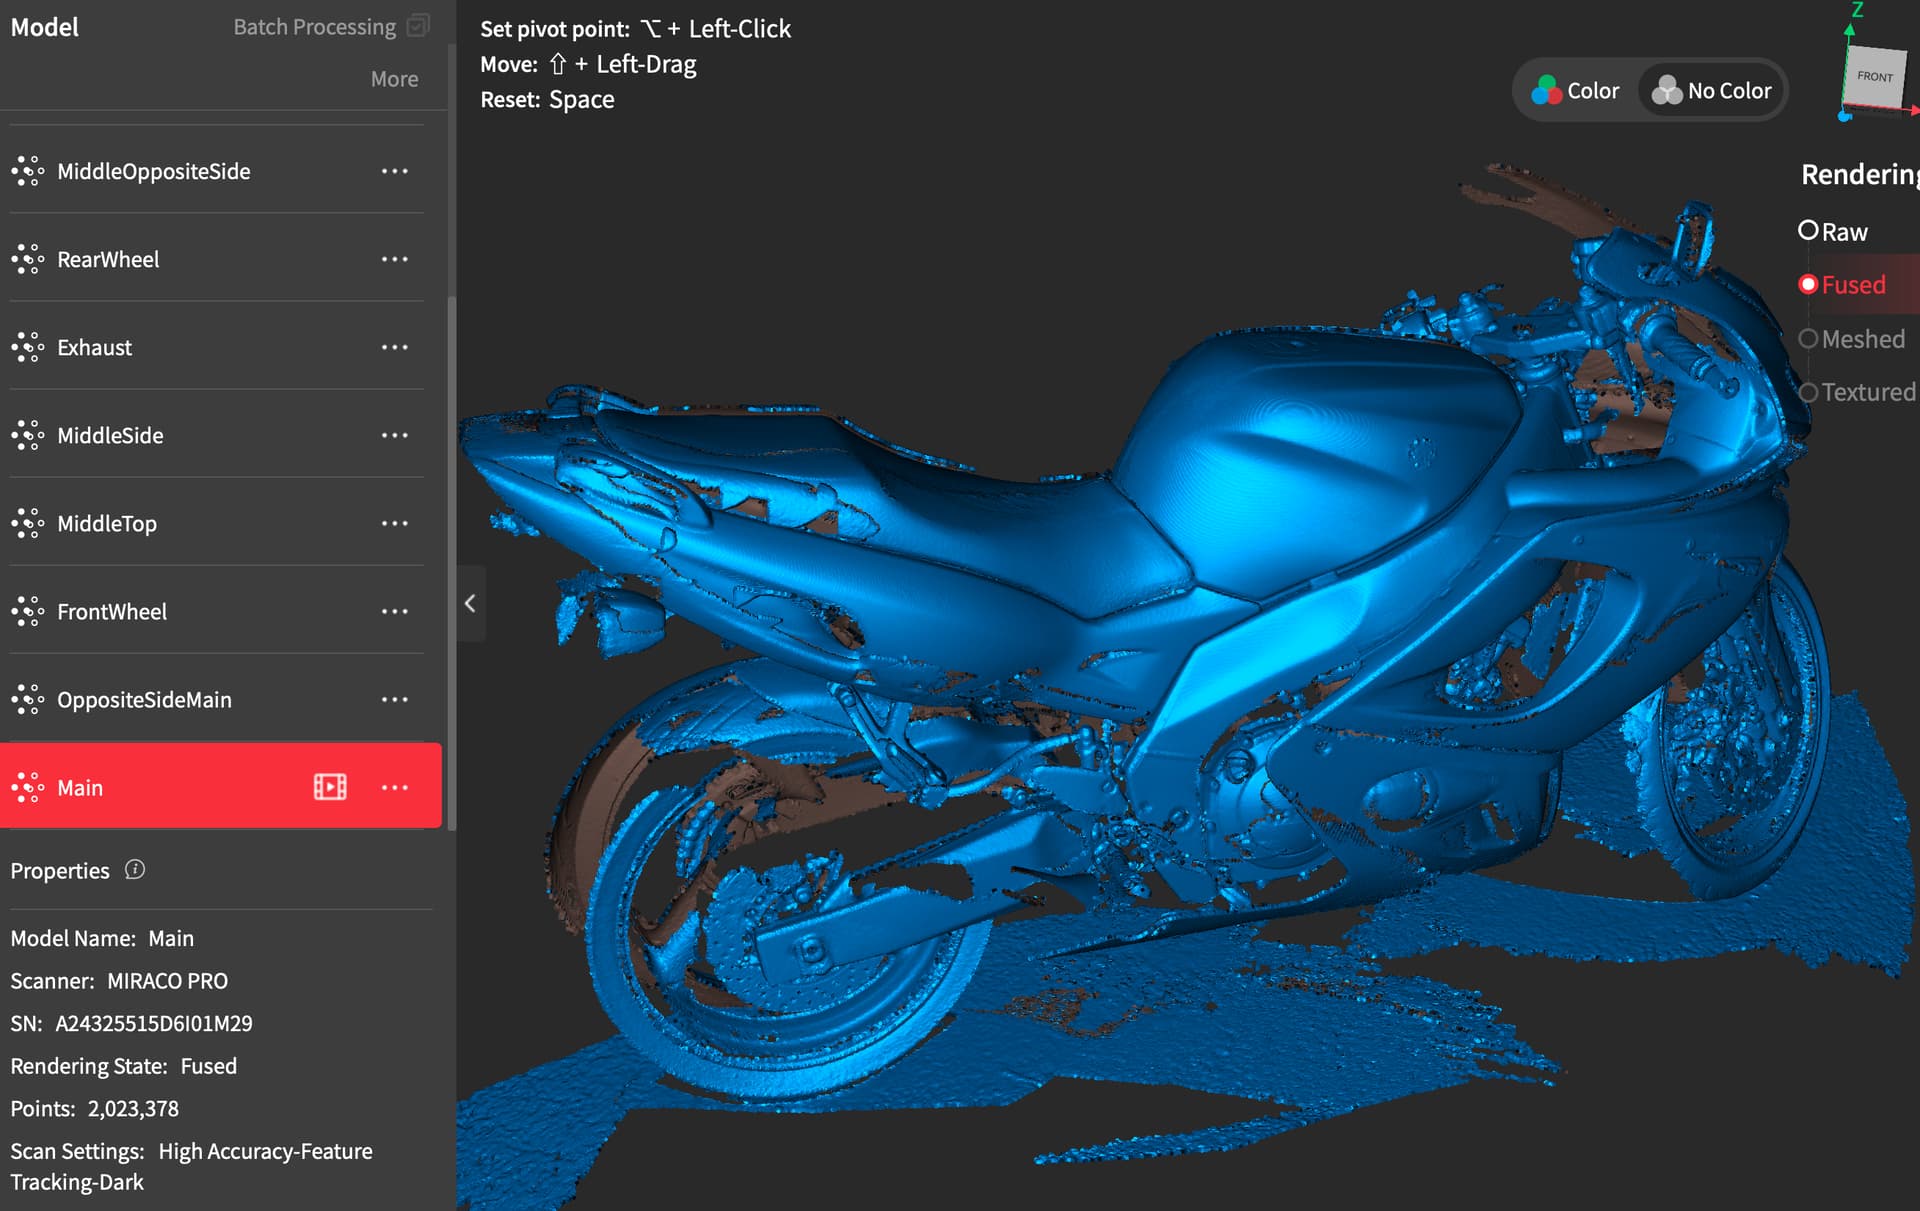Select the Fused rendering radio button
The image size is (1920, 1211).
coord(1808,285)
